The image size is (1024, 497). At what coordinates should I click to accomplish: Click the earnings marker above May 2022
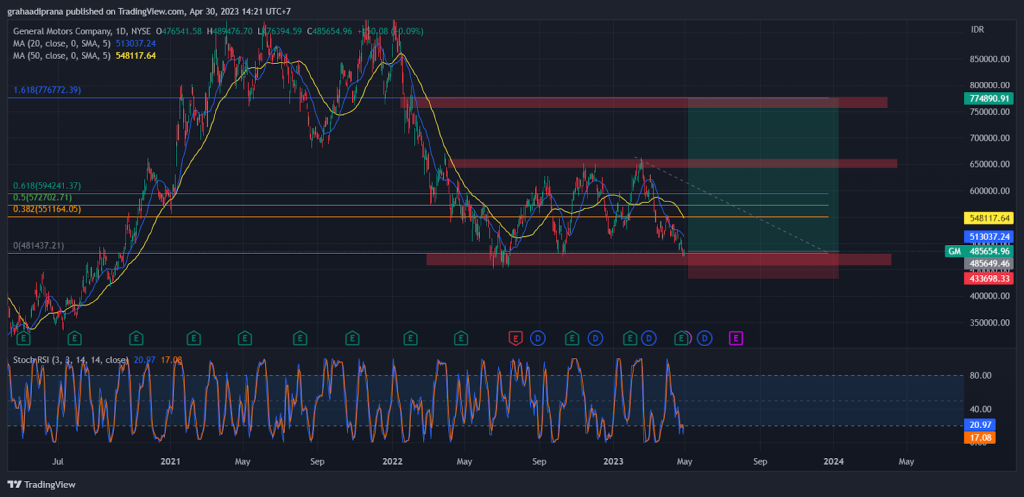click(x=461, y=338)
